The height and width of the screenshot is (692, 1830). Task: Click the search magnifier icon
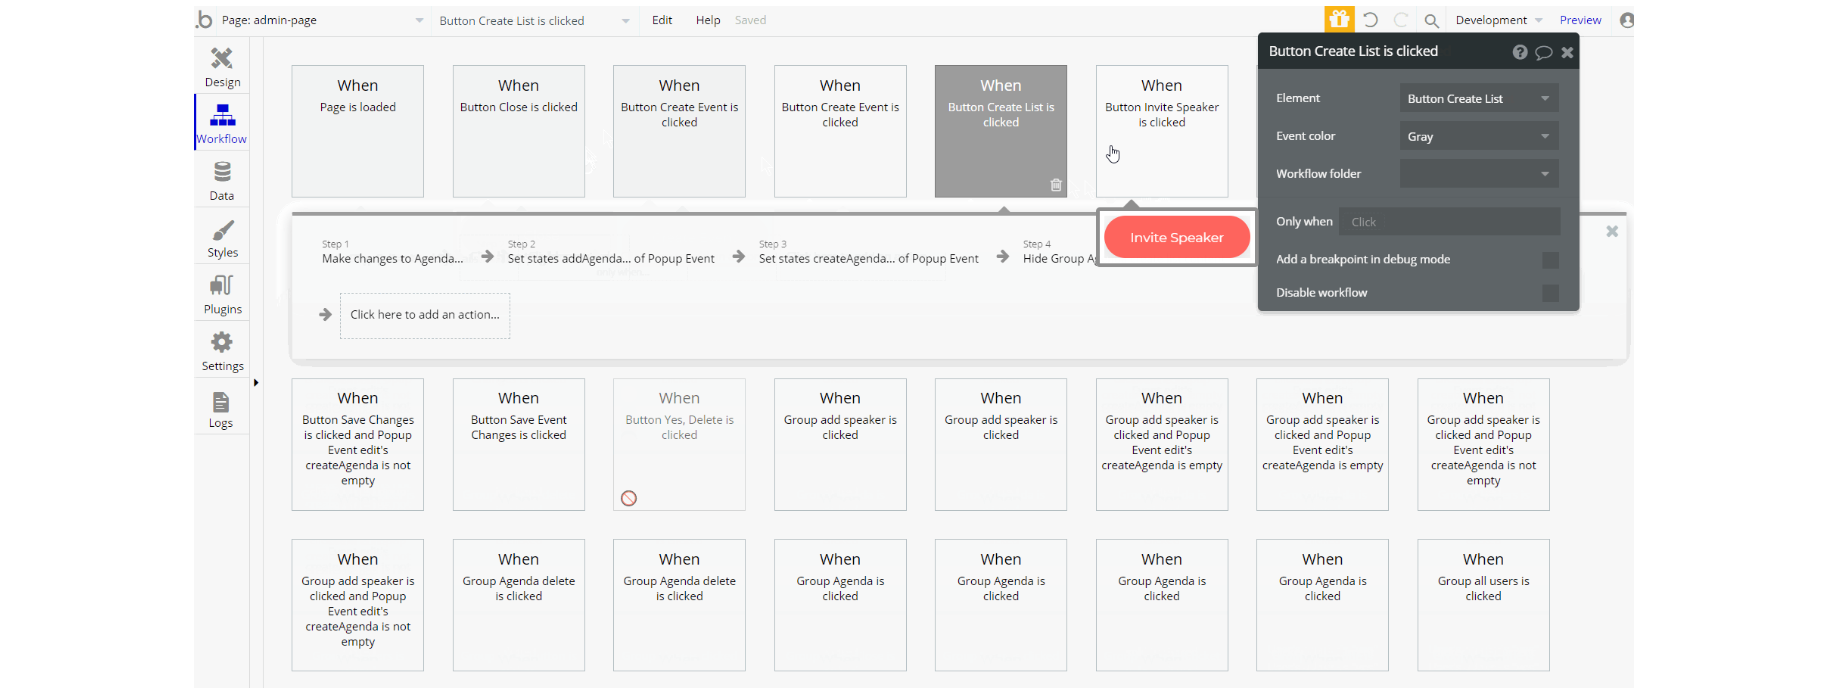coord(1431,20)
